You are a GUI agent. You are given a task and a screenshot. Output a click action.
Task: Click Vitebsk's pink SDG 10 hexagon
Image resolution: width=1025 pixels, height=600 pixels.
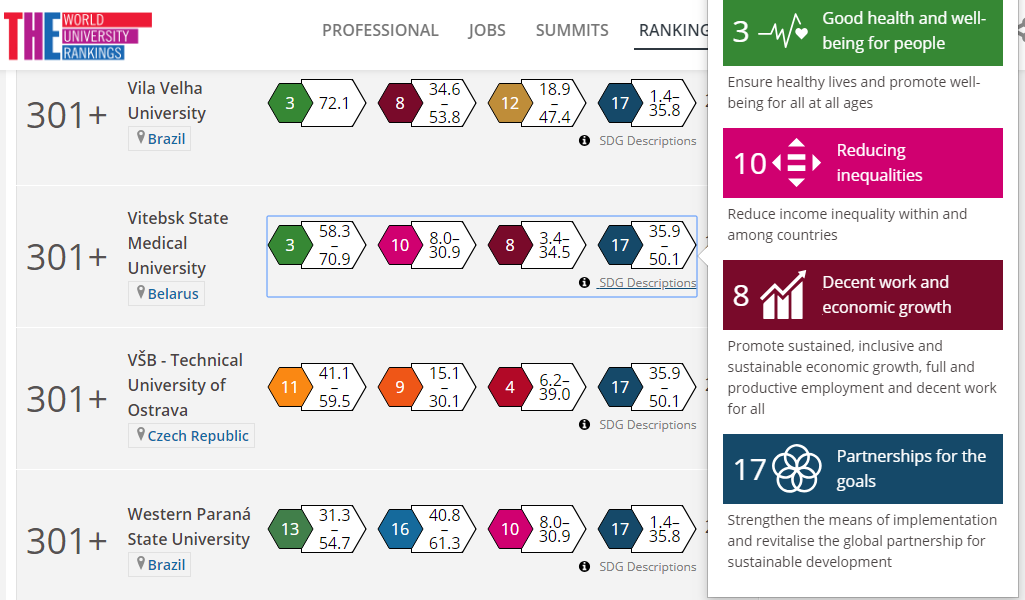click(400, 245)
